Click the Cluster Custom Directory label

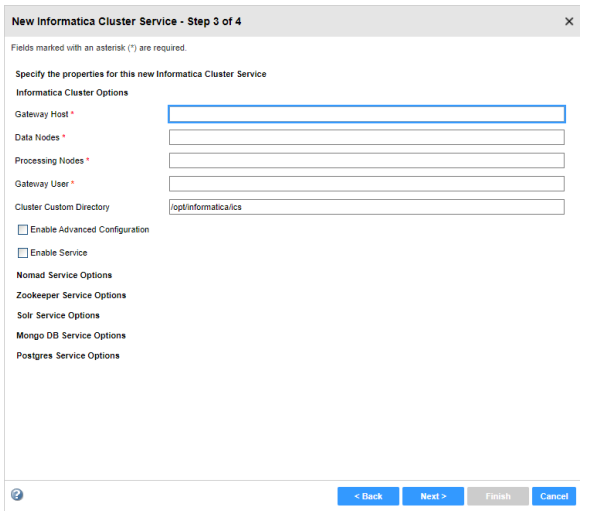point(62,207)
